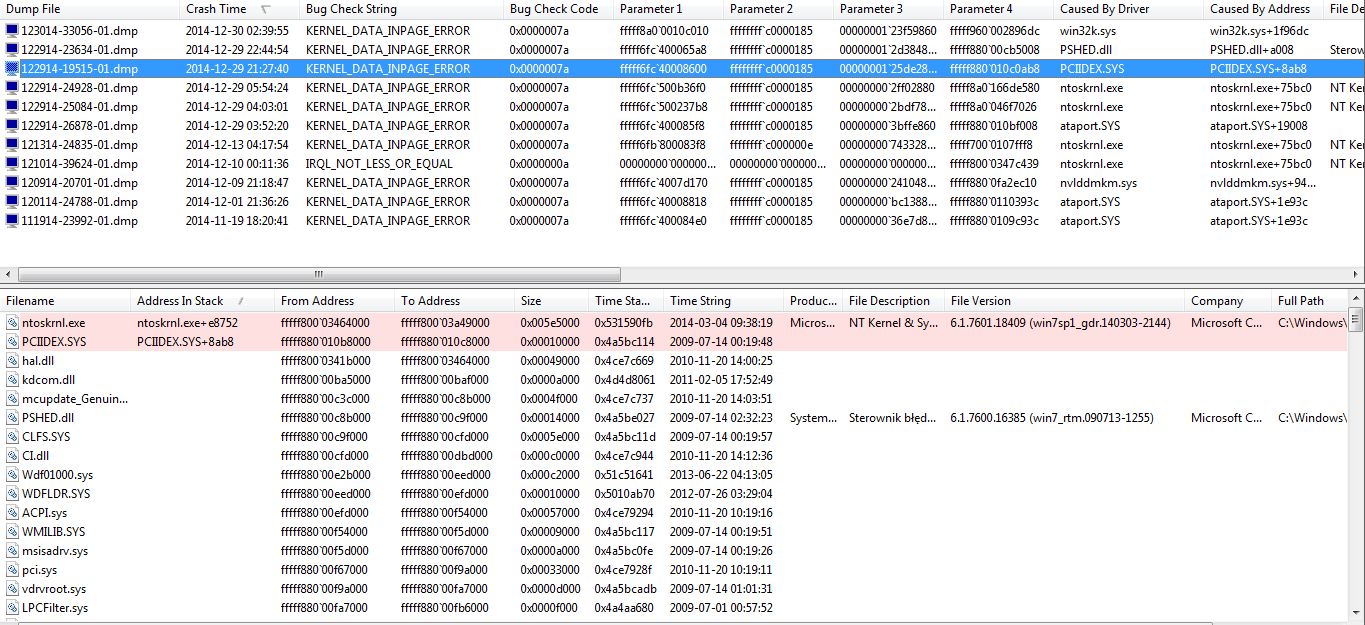1365x625 pixels.
Task: Sort drivers by Time String column
Action: [724, 301]
